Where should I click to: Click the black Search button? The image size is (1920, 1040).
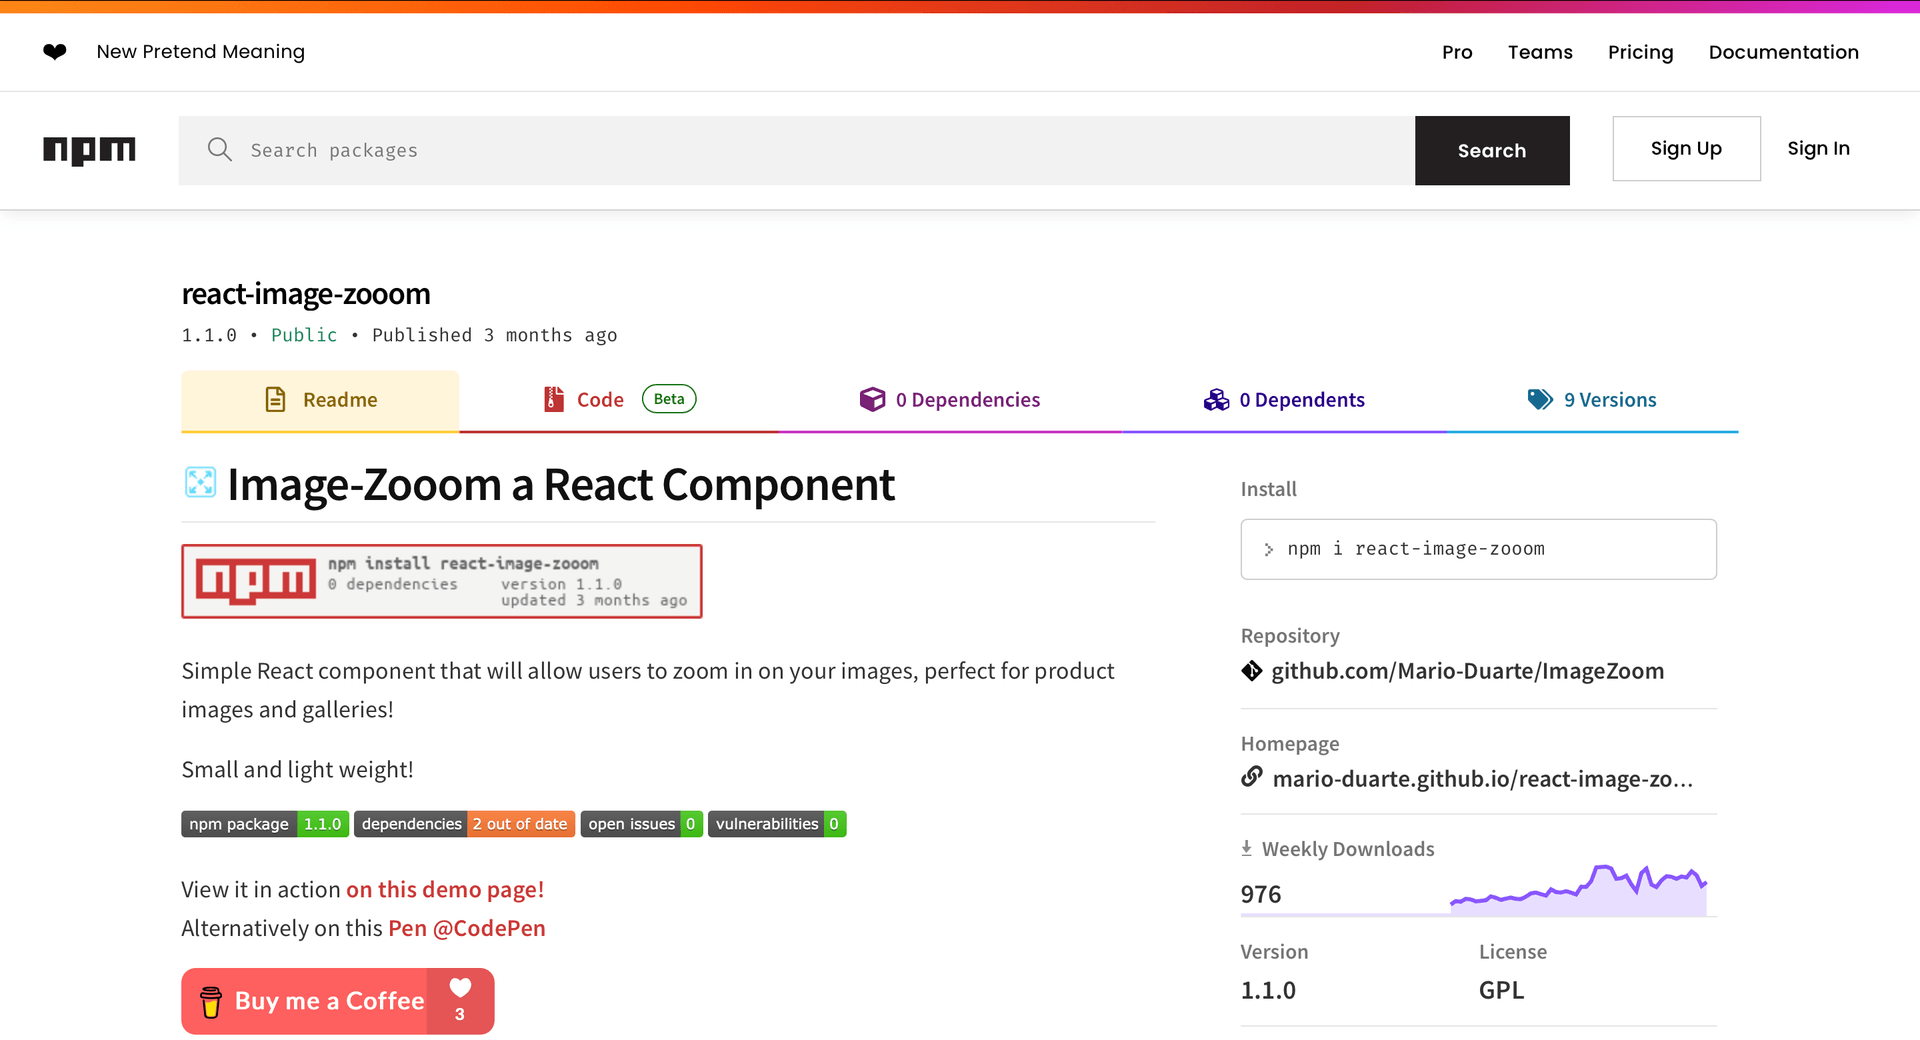[1492, 150]
